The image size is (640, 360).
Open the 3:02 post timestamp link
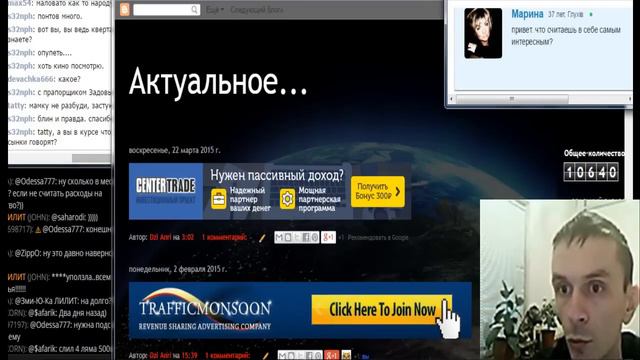[x=187, y=237]
